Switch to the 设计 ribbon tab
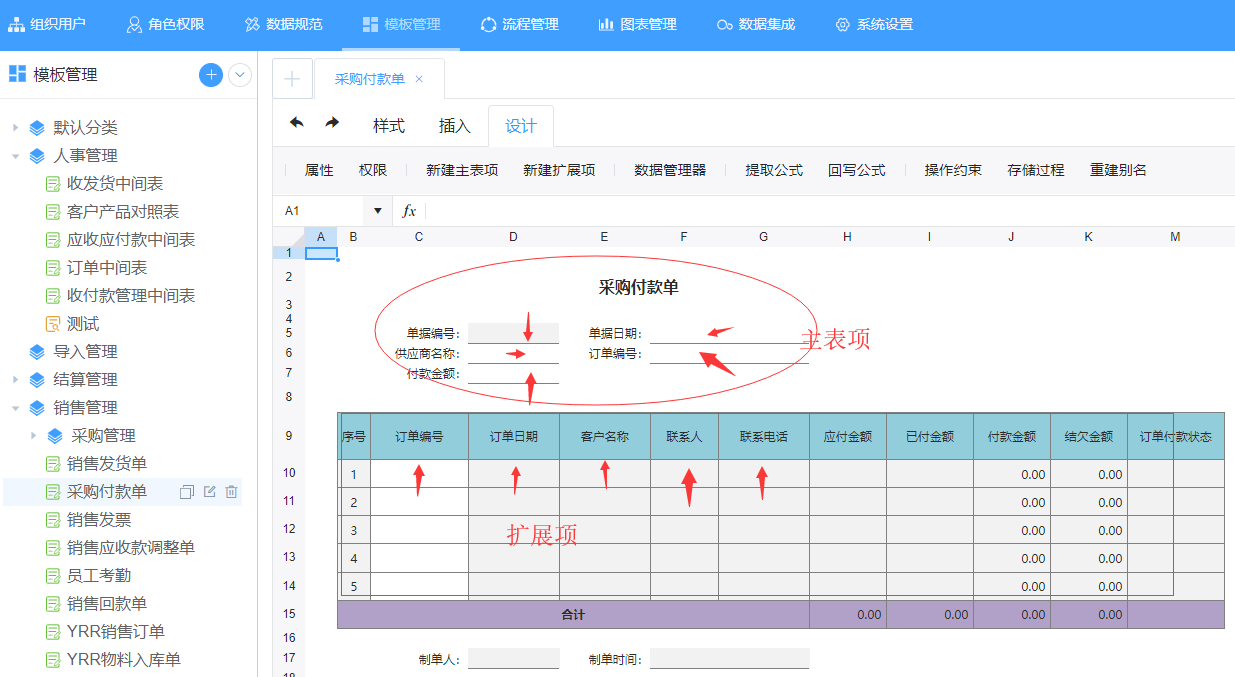The width and height of the screenshot is (1235, 677). click(521, 126)
